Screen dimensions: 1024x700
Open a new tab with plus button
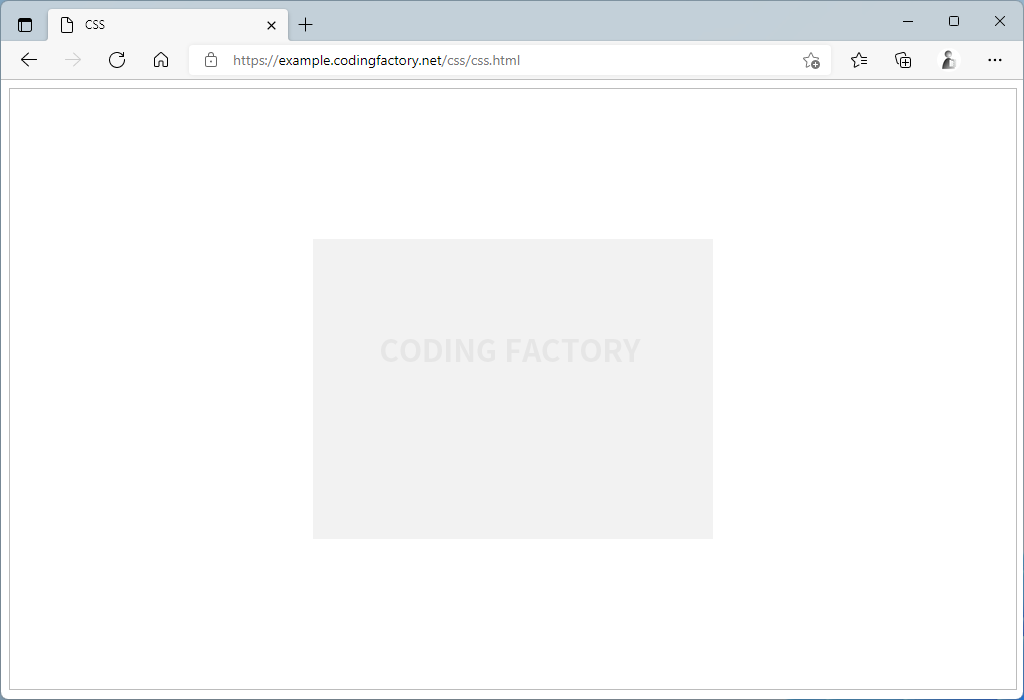pyautogui.click(x=305, y=25)
